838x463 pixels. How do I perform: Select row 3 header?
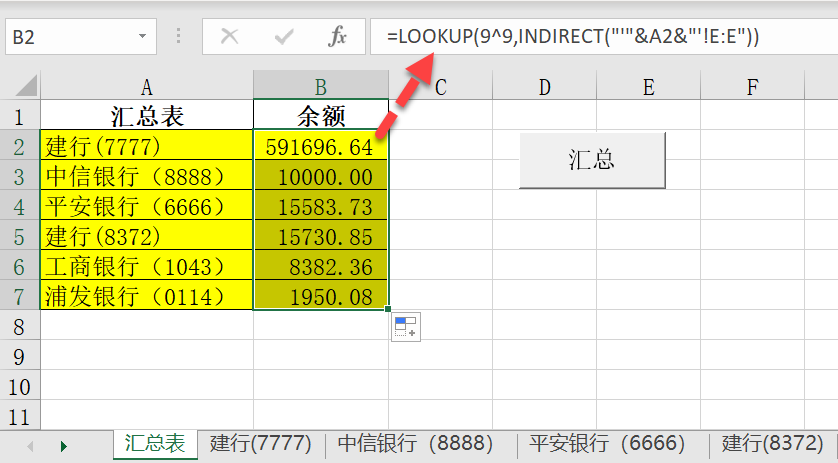pyautogui.click(x=20, y=175)
